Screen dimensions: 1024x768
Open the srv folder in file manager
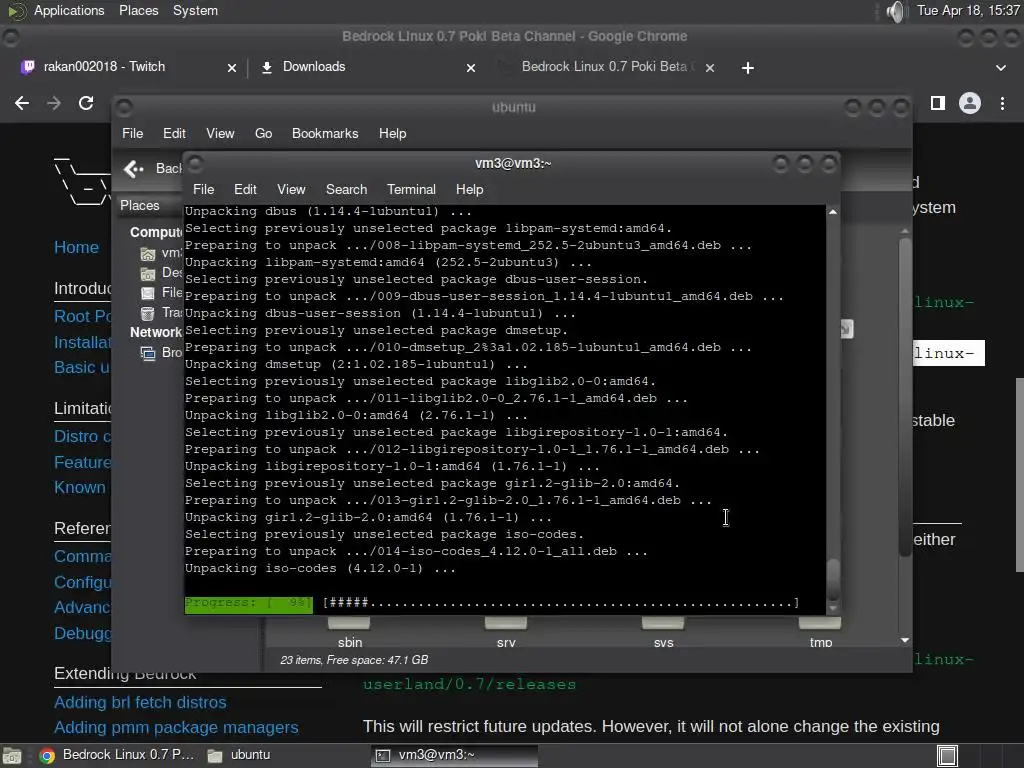point(506,632)
